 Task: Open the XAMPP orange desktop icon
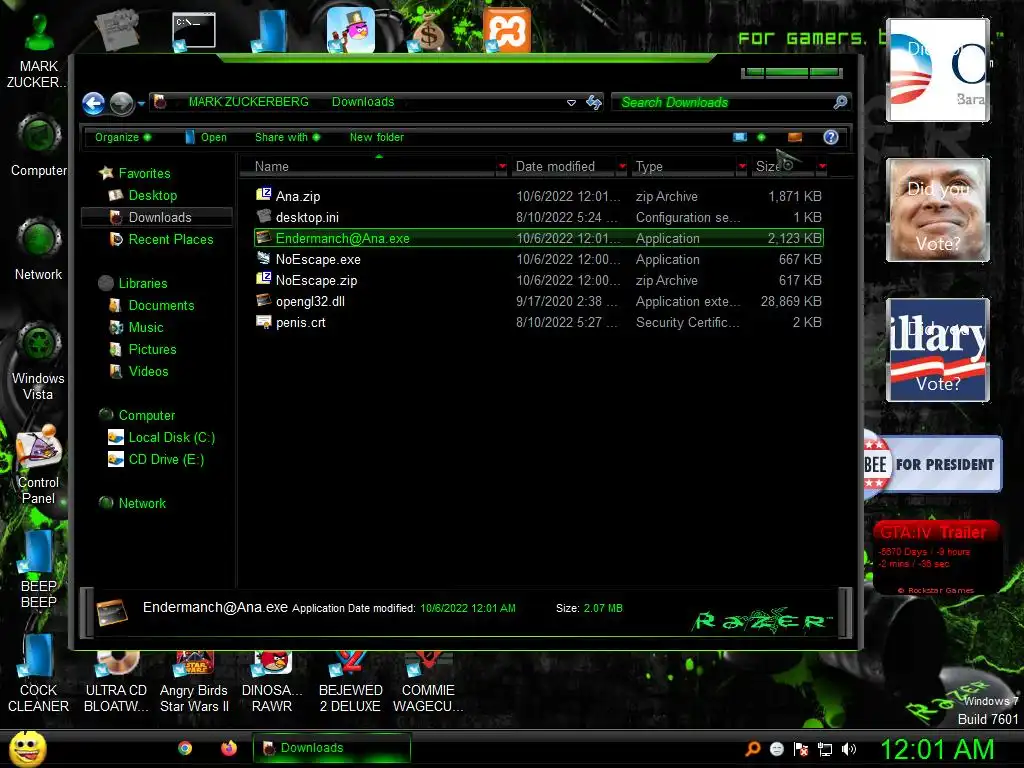pos(507,30)
